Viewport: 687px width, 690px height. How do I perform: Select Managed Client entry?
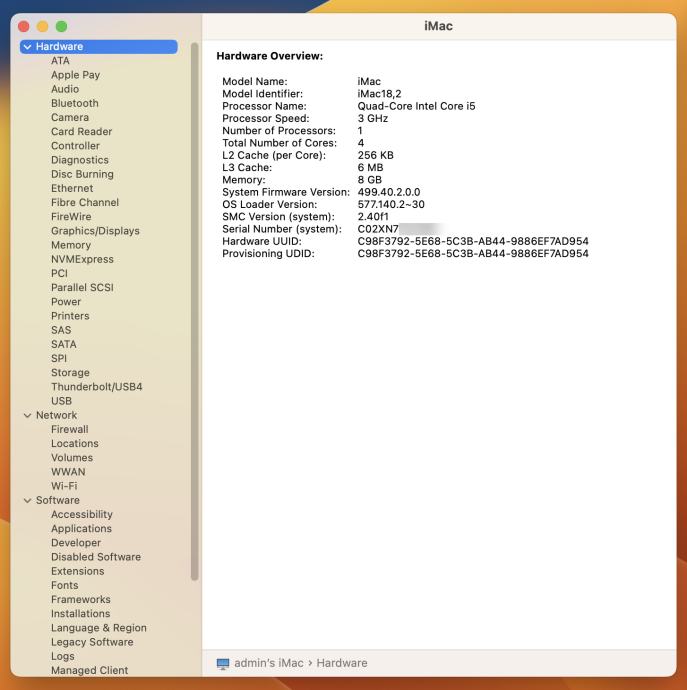(x=89, y=670)
